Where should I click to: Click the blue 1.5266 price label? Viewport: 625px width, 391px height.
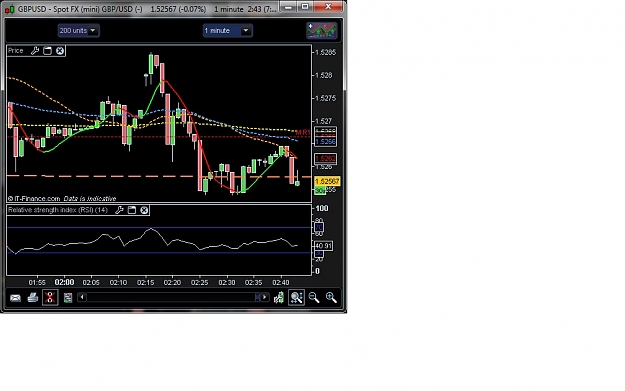pos(325,142)
